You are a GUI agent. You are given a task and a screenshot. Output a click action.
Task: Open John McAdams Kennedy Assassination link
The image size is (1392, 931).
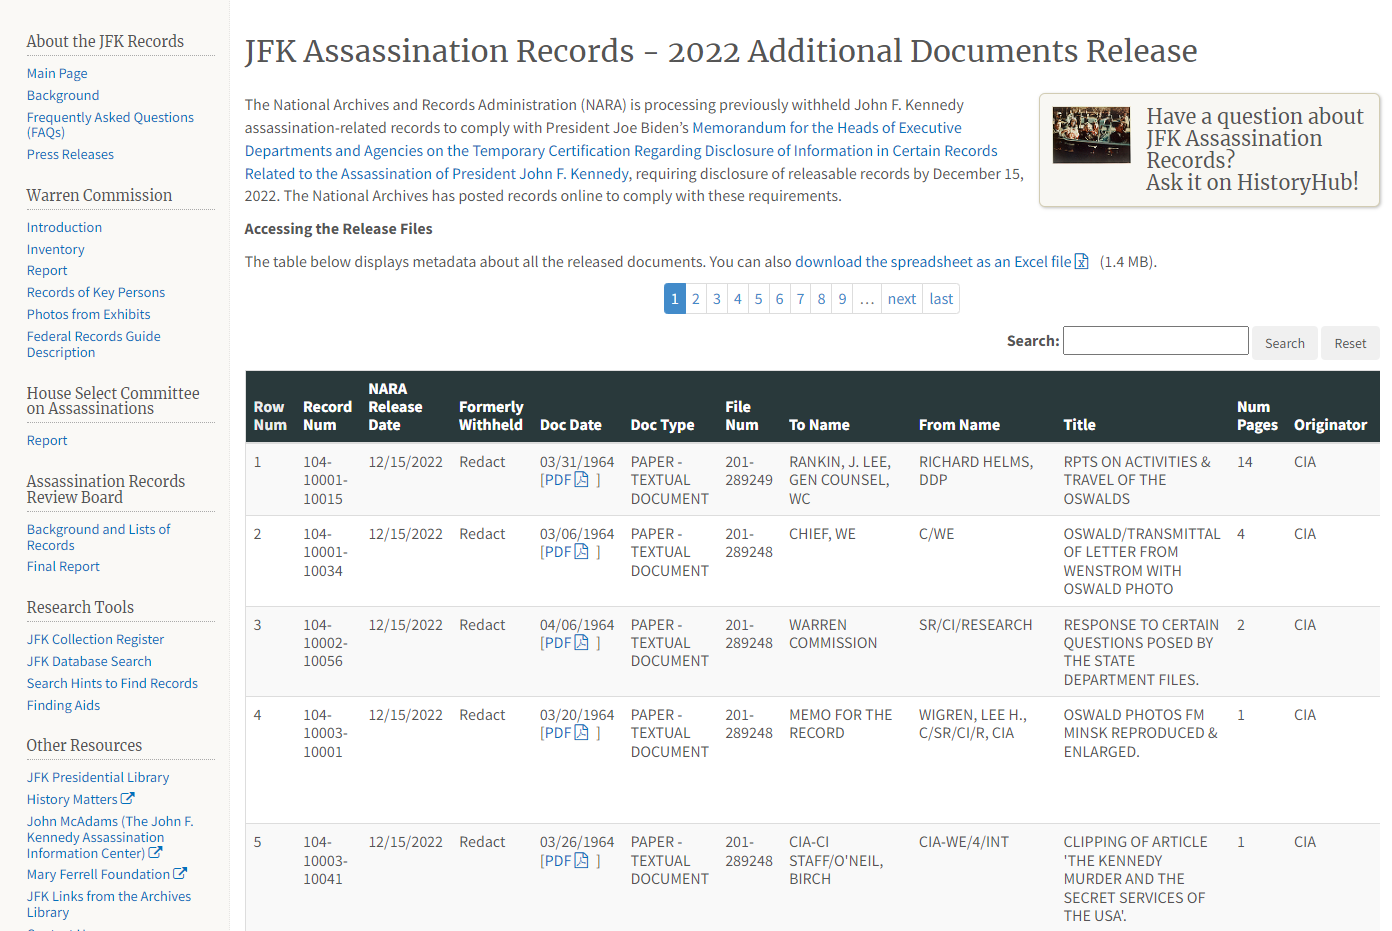(x=110, y=837)
